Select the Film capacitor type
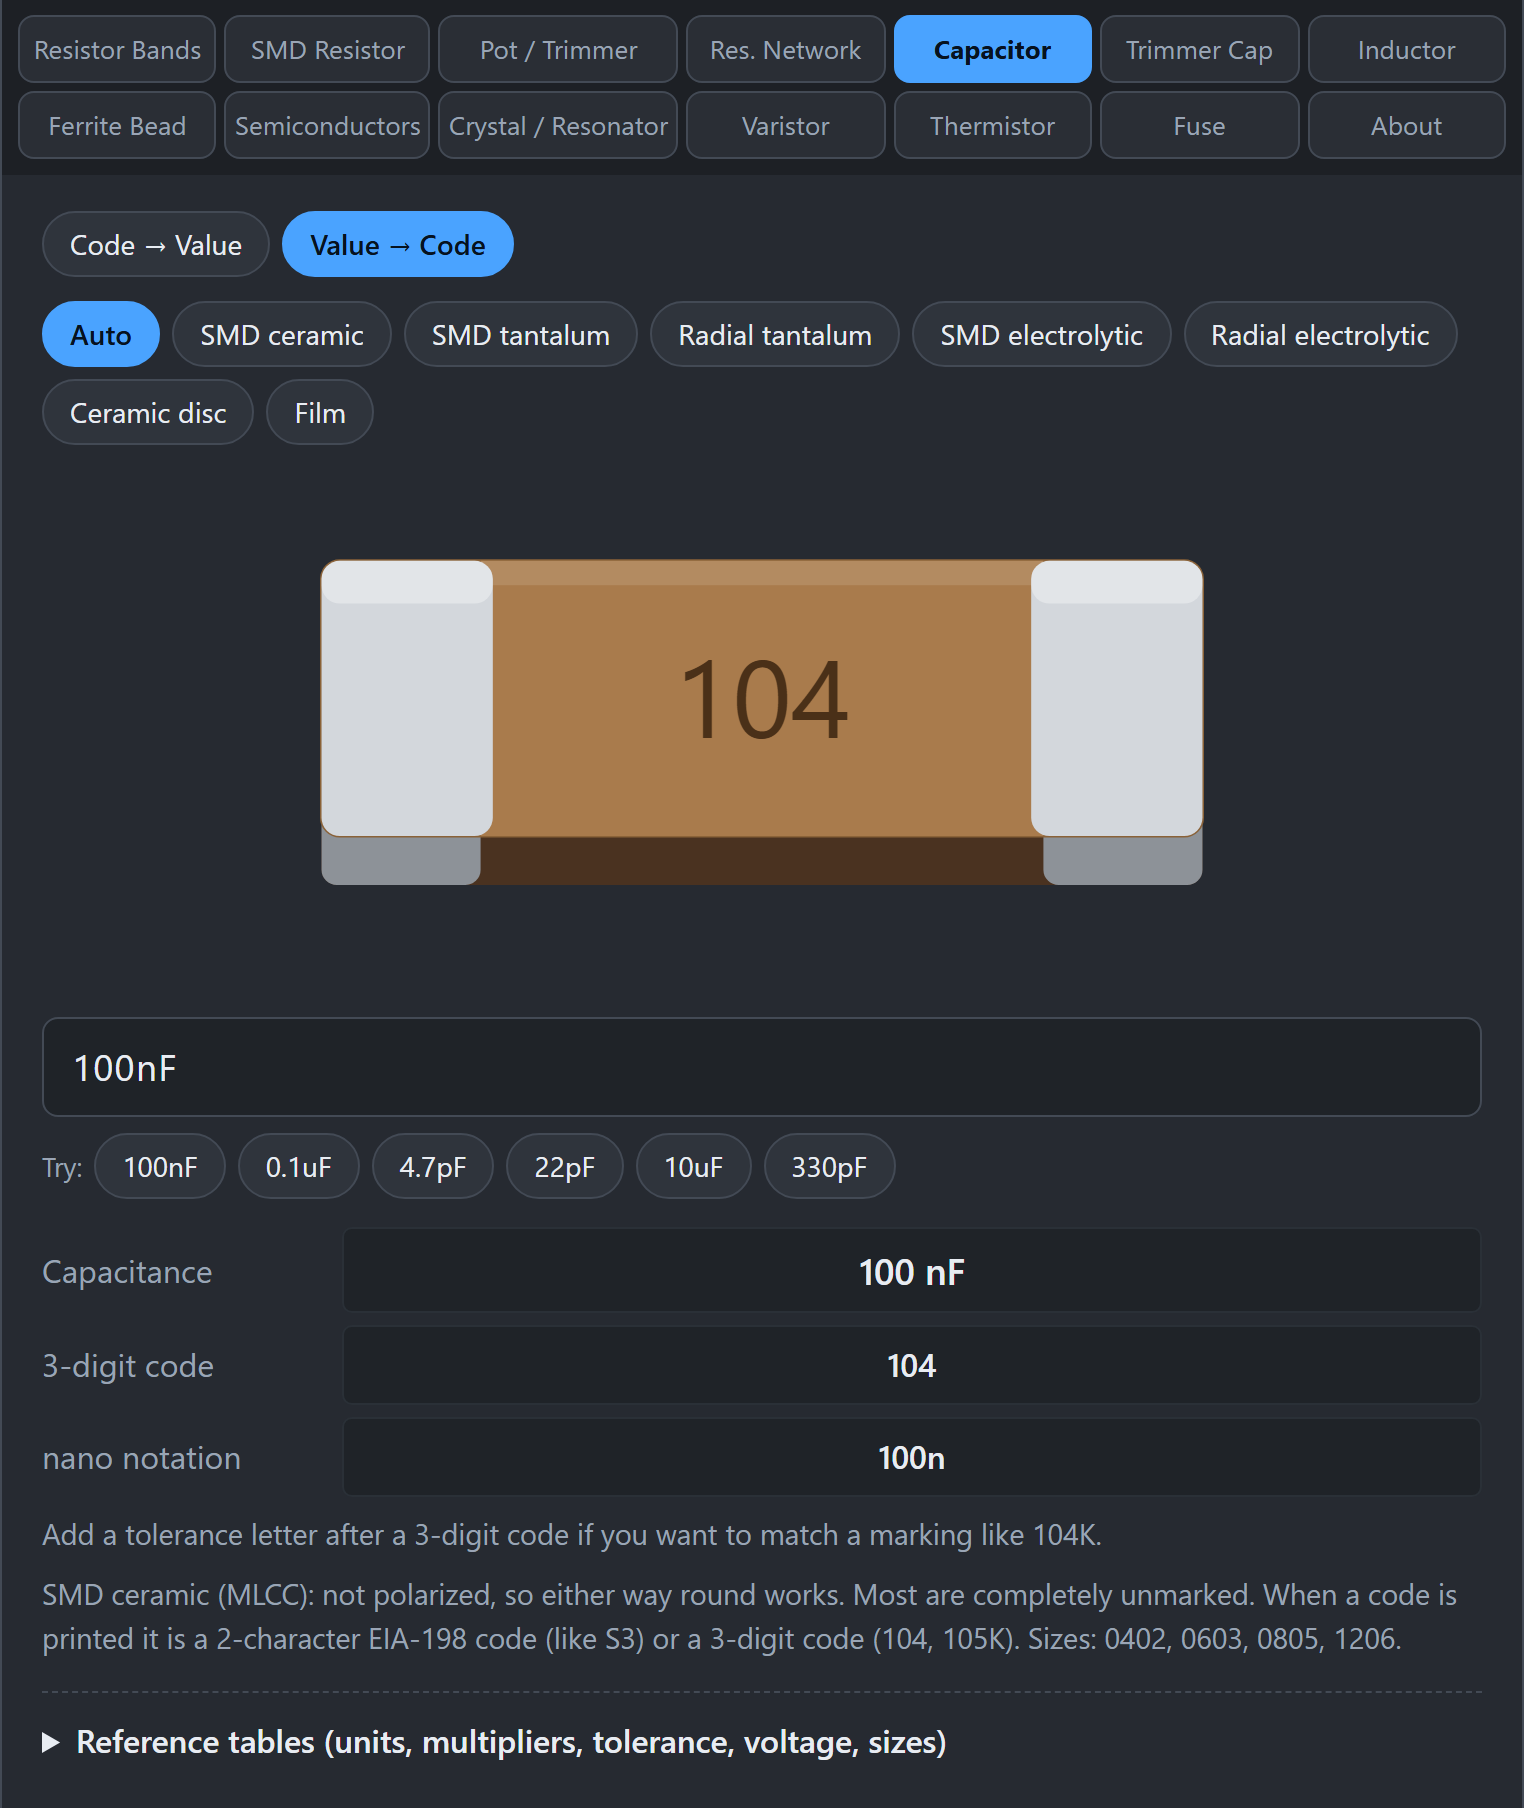The image size is (1524, 1808). [320, 412]
